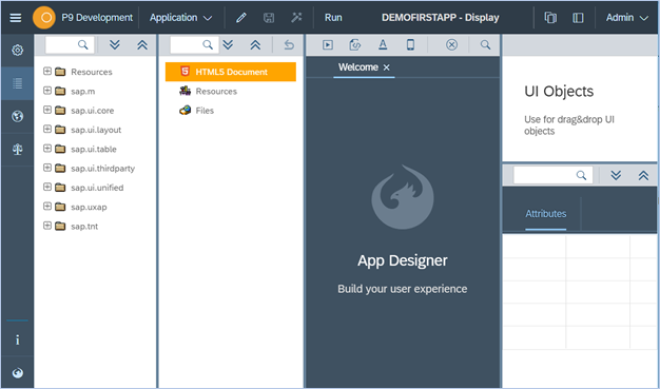Select Resources in the object tree
660x389 pixels.
click(x=216, y=91)
